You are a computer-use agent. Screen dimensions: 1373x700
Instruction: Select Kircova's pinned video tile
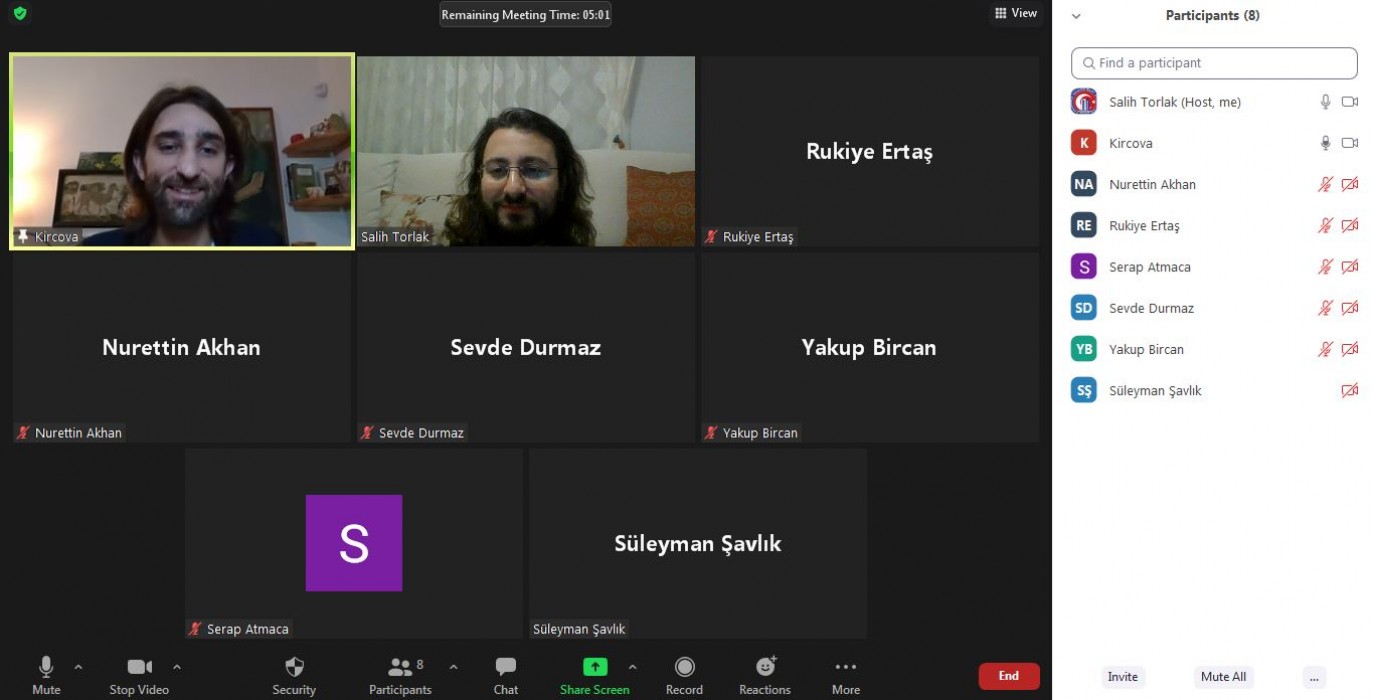pos(182,151)
